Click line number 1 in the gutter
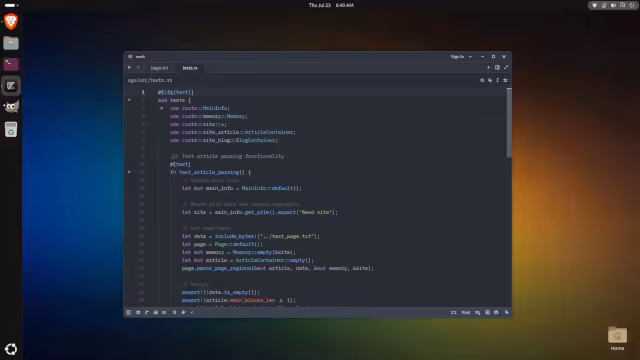Image resolution: width=640 pixels, height=360 pixels. [143, 92]
